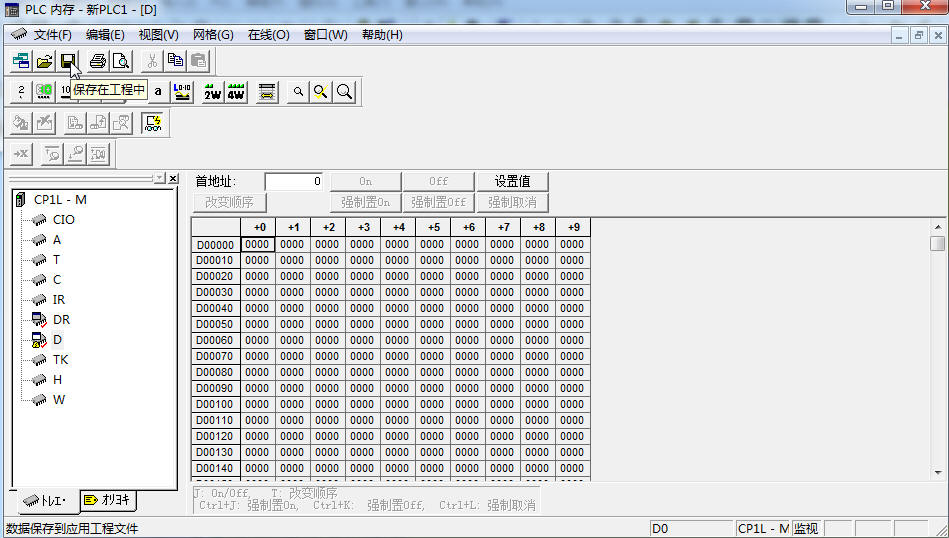Image resolution: width=949 pixels, height=538 pixels.
Task: Switch to the second tab below tree
Action: tap(106, 499)
